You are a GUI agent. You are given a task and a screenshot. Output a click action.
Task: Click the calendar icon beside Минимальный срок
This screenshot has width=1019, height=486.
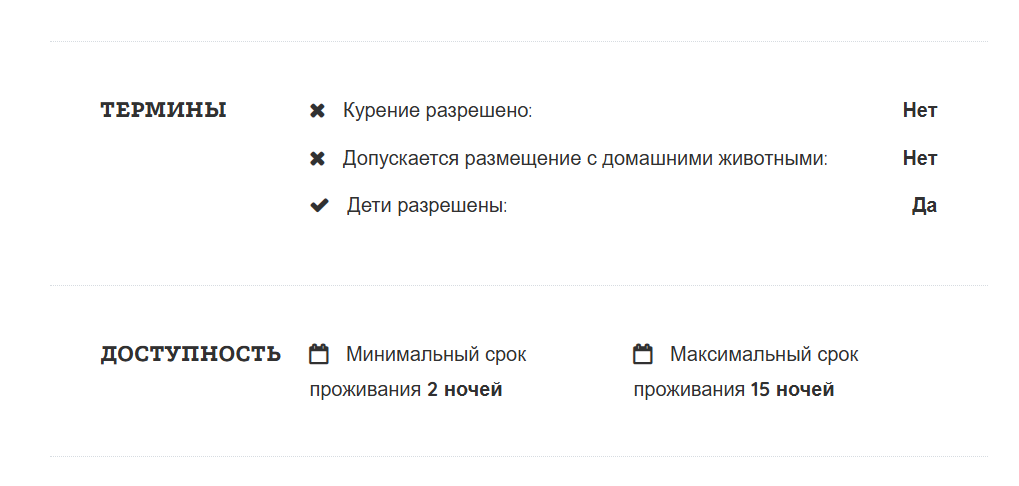tap(319, 354)
